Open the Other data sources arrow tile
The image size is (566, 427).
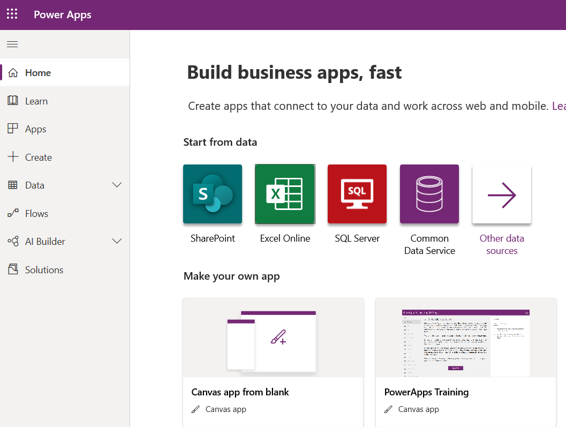tap(502, 194)
